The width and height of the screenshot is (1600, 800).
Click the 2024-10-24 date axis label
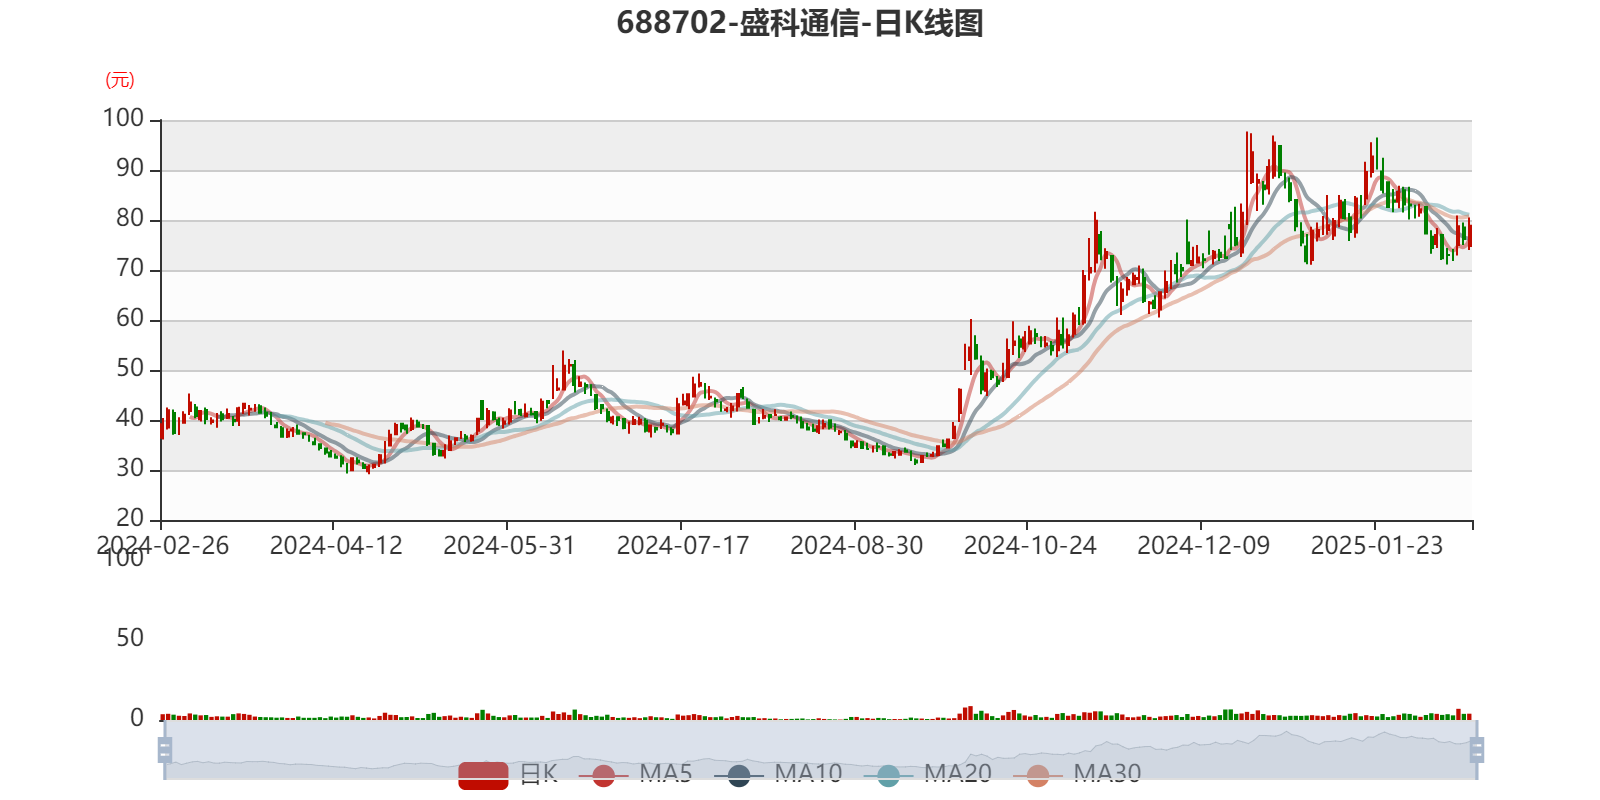pyautogui.click(x=1030, y=545)
